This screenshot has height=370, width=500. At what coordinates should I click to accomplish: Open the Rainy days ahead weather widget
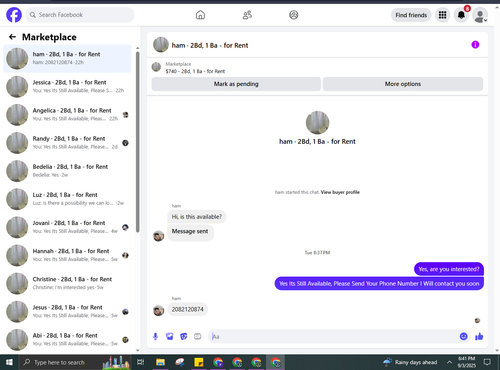click(410, 362)
